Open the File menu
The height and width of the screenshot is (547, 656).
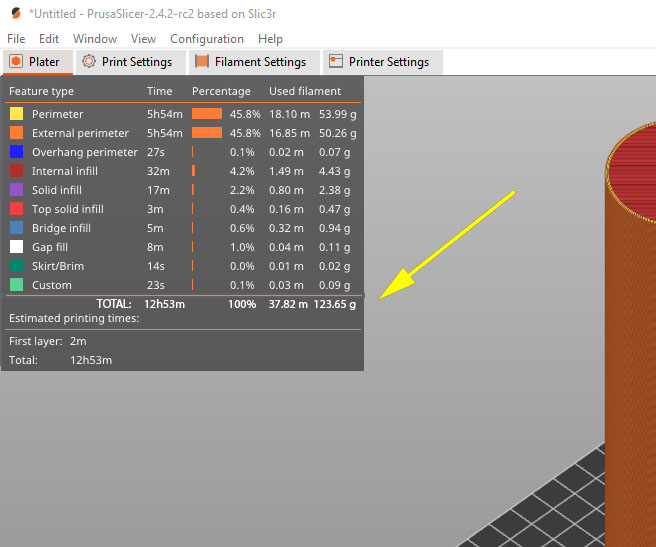pyautogui.click(x=16, y=39)
